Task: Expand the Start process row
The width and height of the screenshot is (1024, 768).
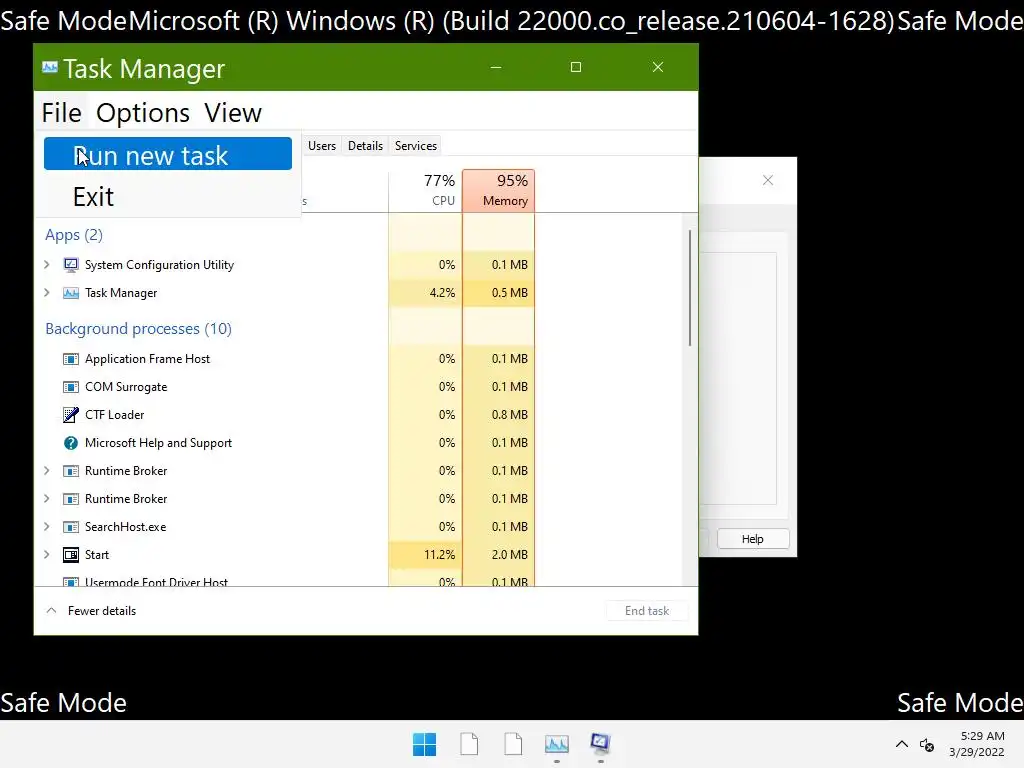Action: 47,554
